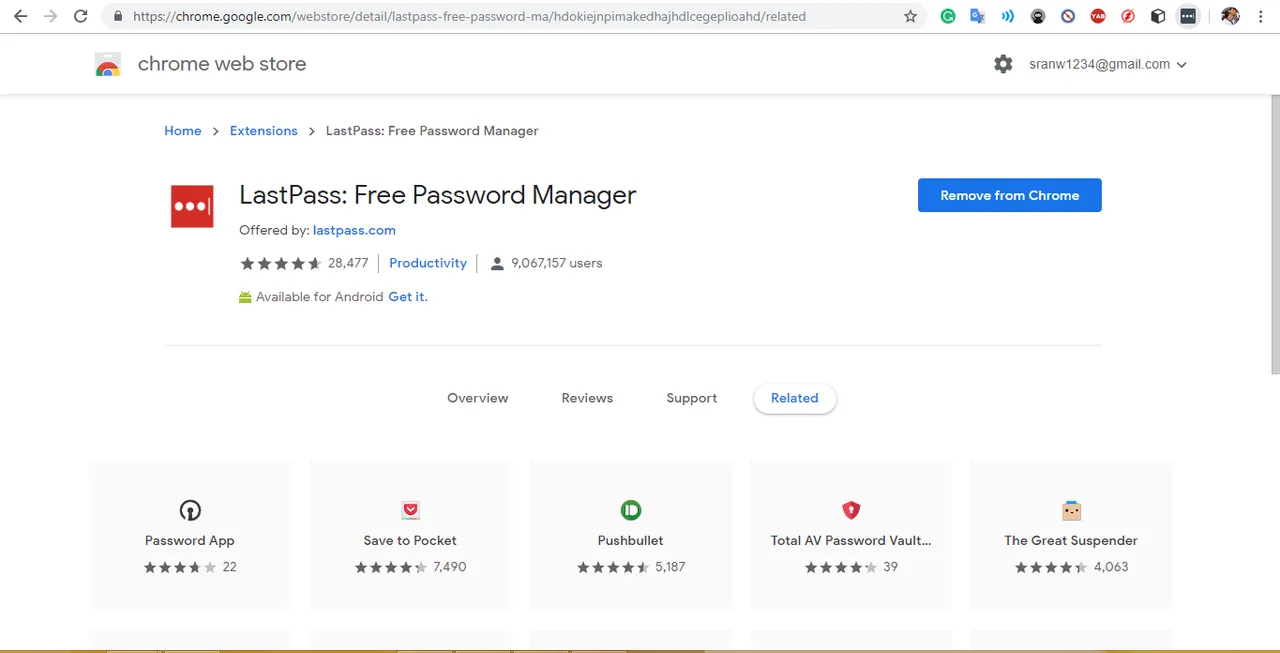Click the browser forward arrow
This screenshot has height=653, width=1280.
(x=50, y=16)
